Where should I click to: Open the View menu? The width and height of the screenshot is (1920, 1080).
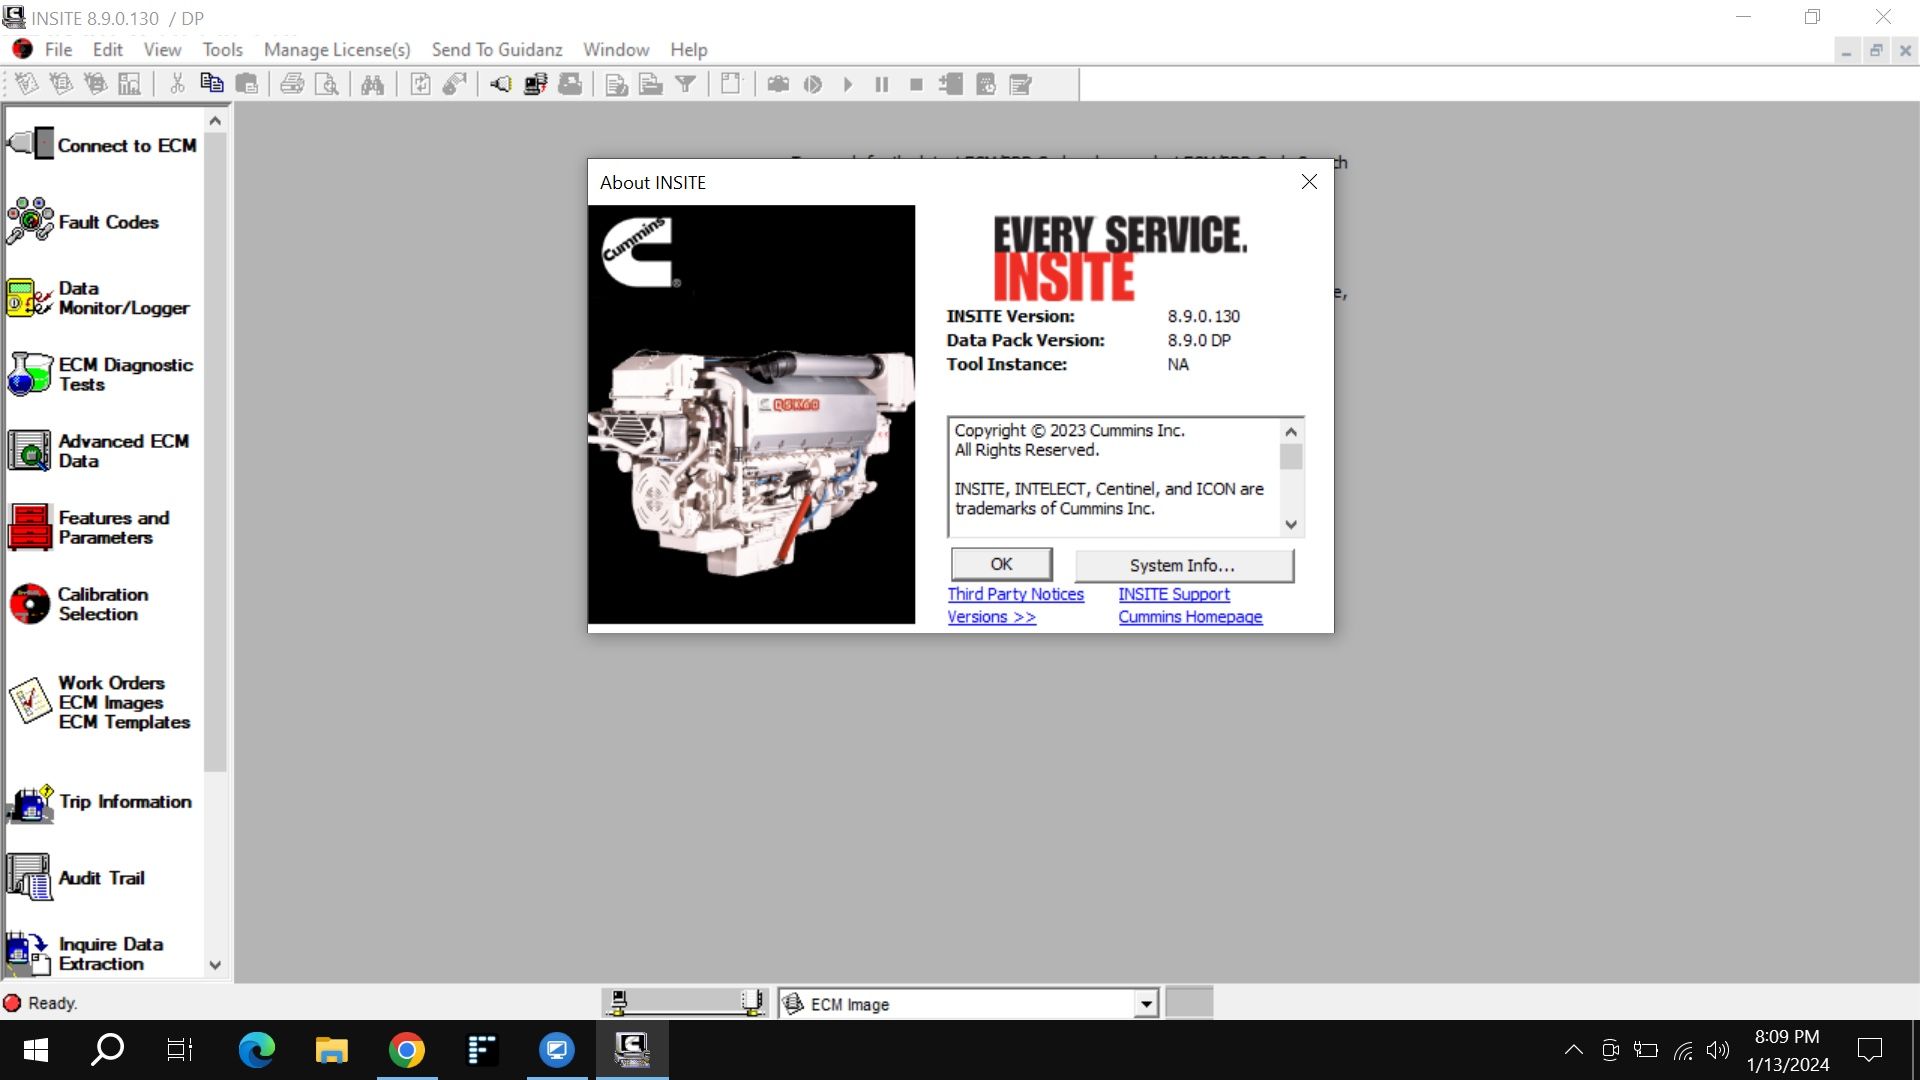[162, 49]
